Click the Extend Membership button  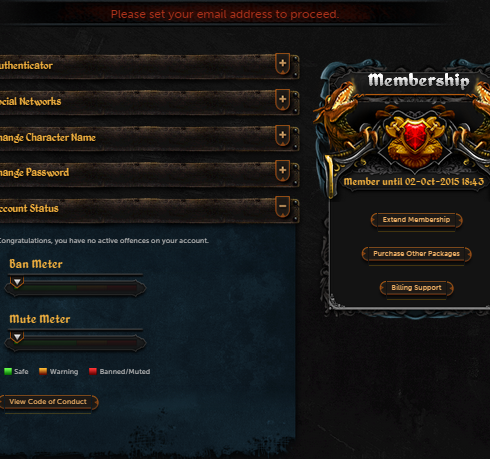tap(416, 220)
